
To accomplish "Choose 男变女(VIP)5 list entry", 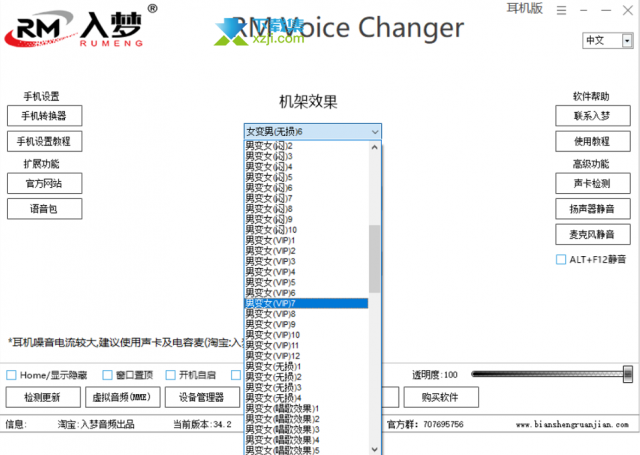I will tap(306, 282).
